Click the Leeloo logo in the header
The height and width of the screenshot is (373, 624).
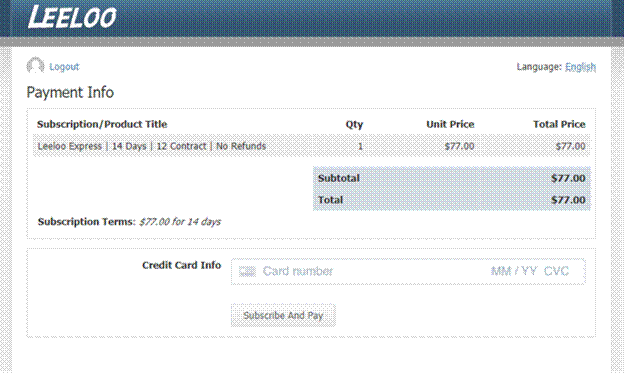(72, 18)
